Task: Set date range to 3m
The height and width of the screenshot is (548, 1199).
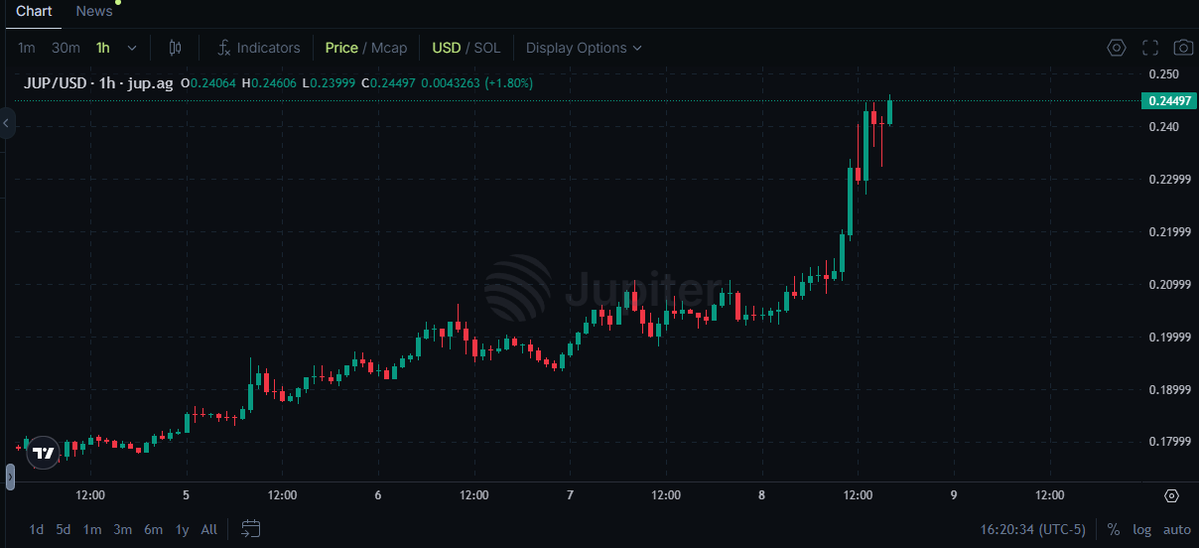Action: point(122,530)
